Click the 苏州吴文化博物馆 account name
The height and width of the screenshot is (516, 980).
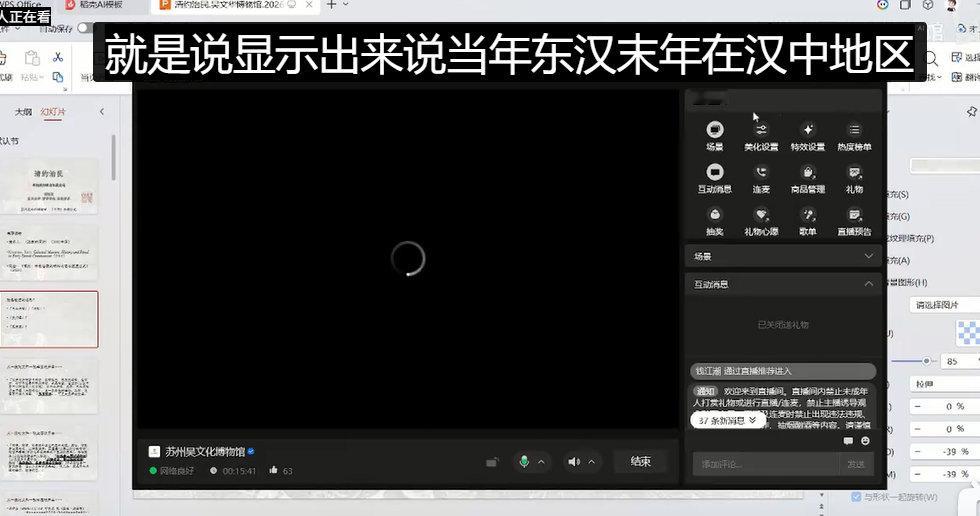pos(205,452)
